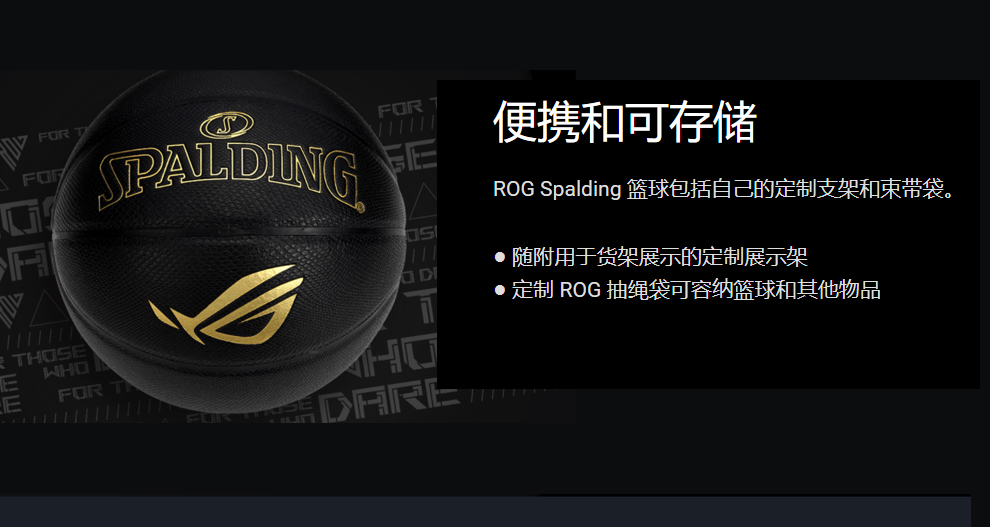The width and height of the screenshot is (990, 527).
Task: Select the bullet text 定制 ROG 抽绳袋可容纳篮球
Action: click(x=696, y=290)
